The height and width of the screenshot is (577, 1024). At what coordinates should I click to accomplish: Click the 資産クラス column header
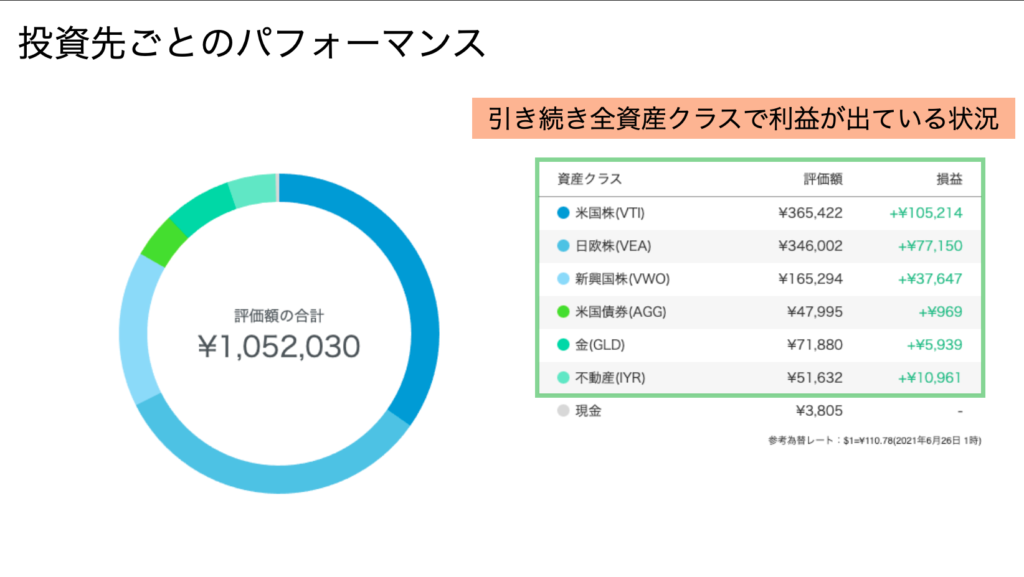tap(589, 180)
